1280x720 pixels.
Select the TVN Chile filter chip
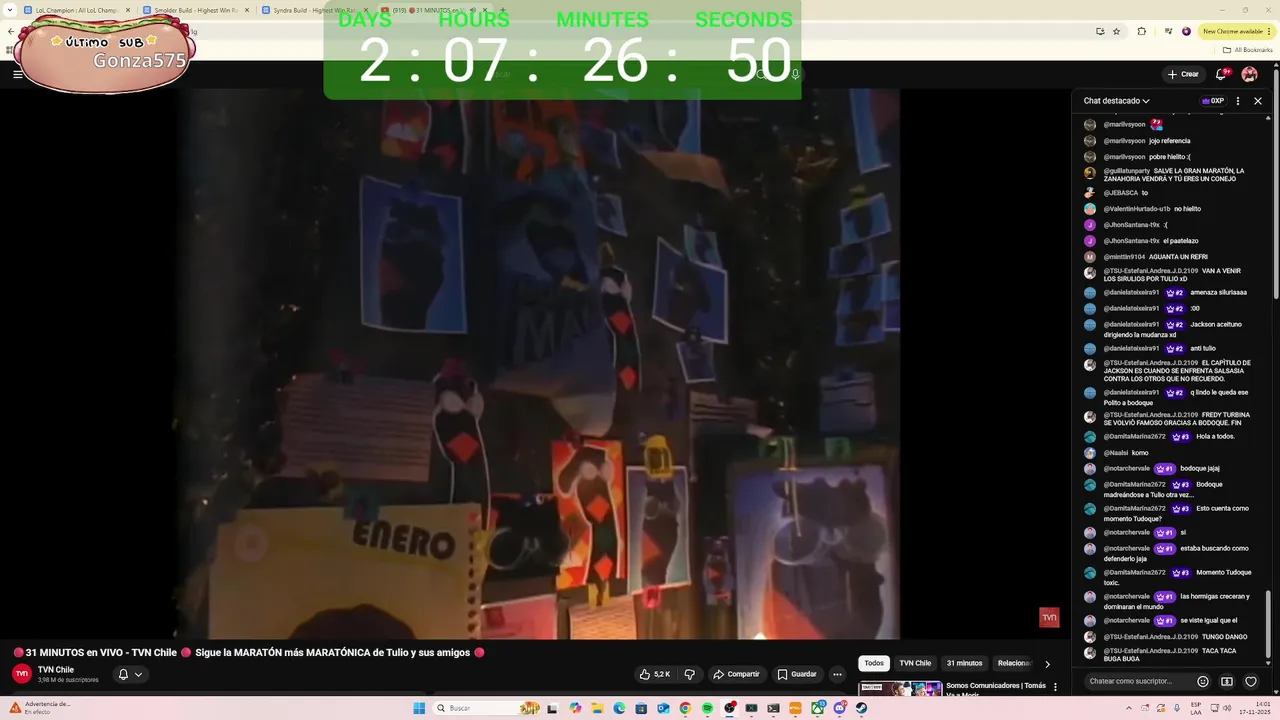tap(915, 663)
